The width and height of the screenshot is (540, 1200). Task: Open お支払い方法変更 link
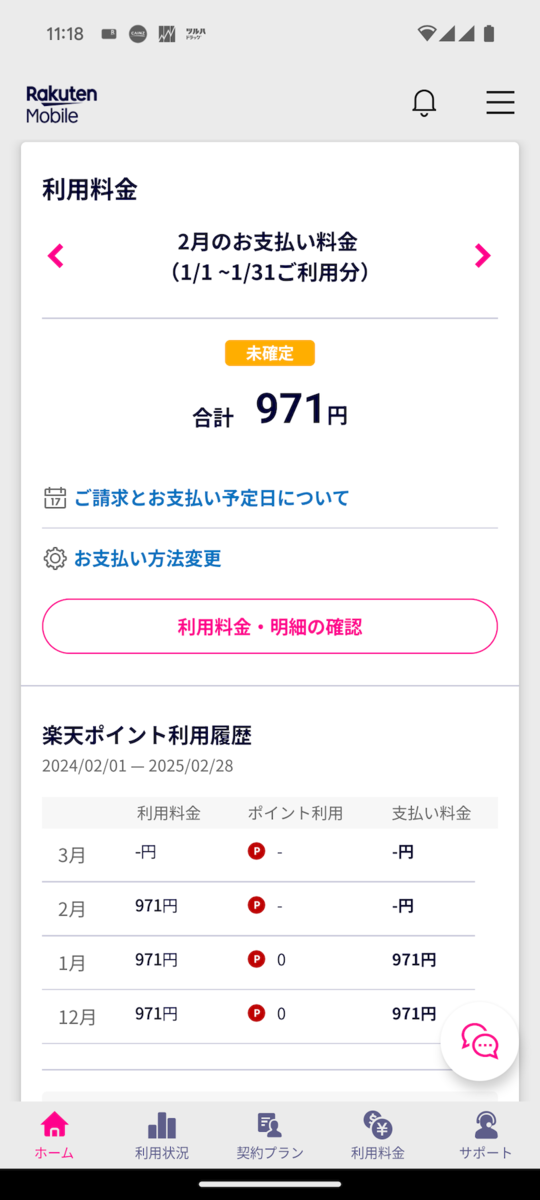[148, 559]
